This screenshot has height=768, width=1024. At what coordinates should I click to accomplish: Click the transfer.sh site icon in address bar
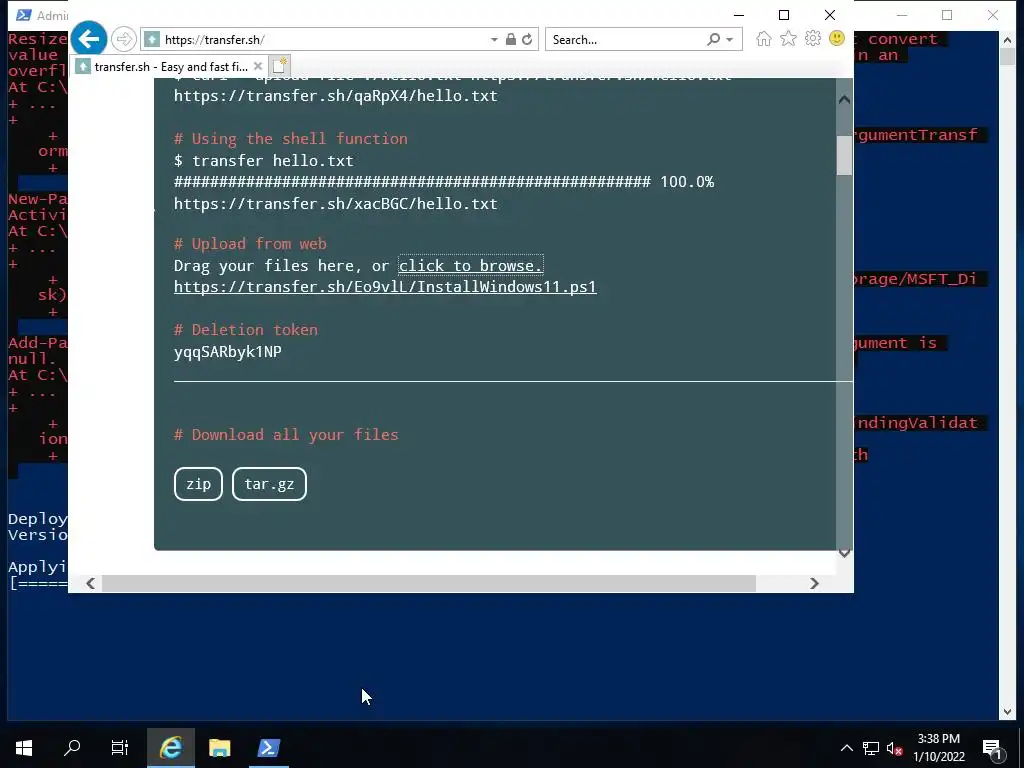click(152, 40)
